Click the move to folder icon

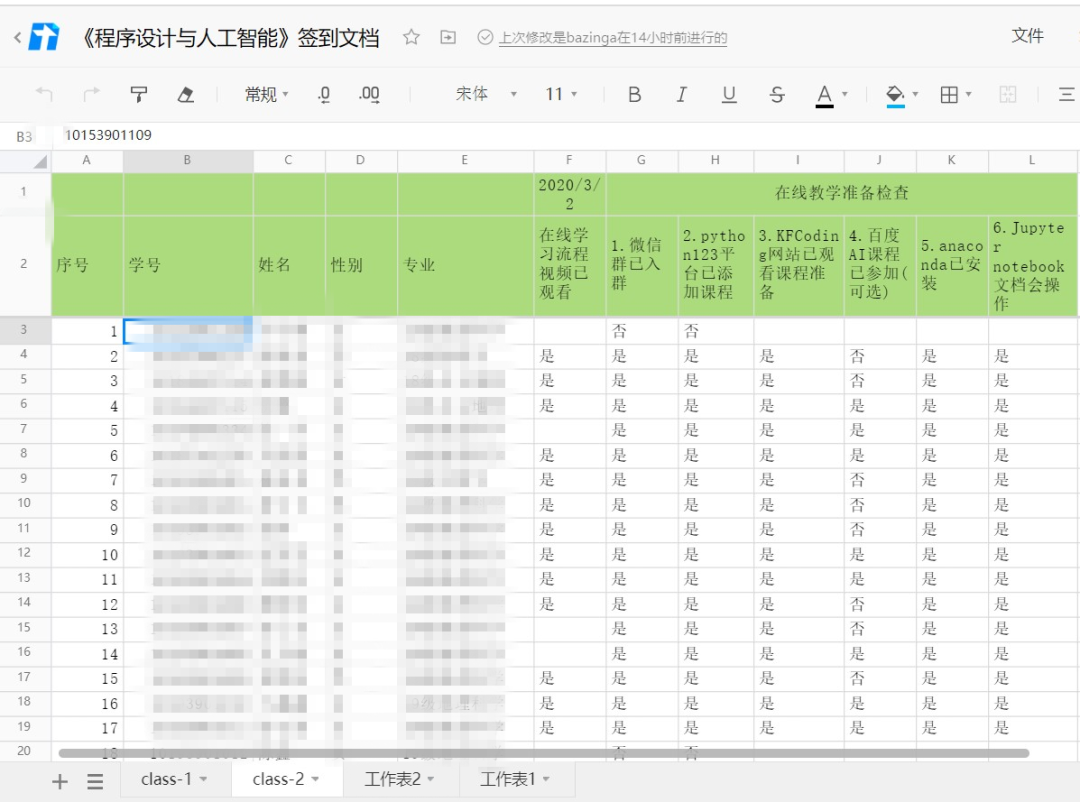point(448,38)
